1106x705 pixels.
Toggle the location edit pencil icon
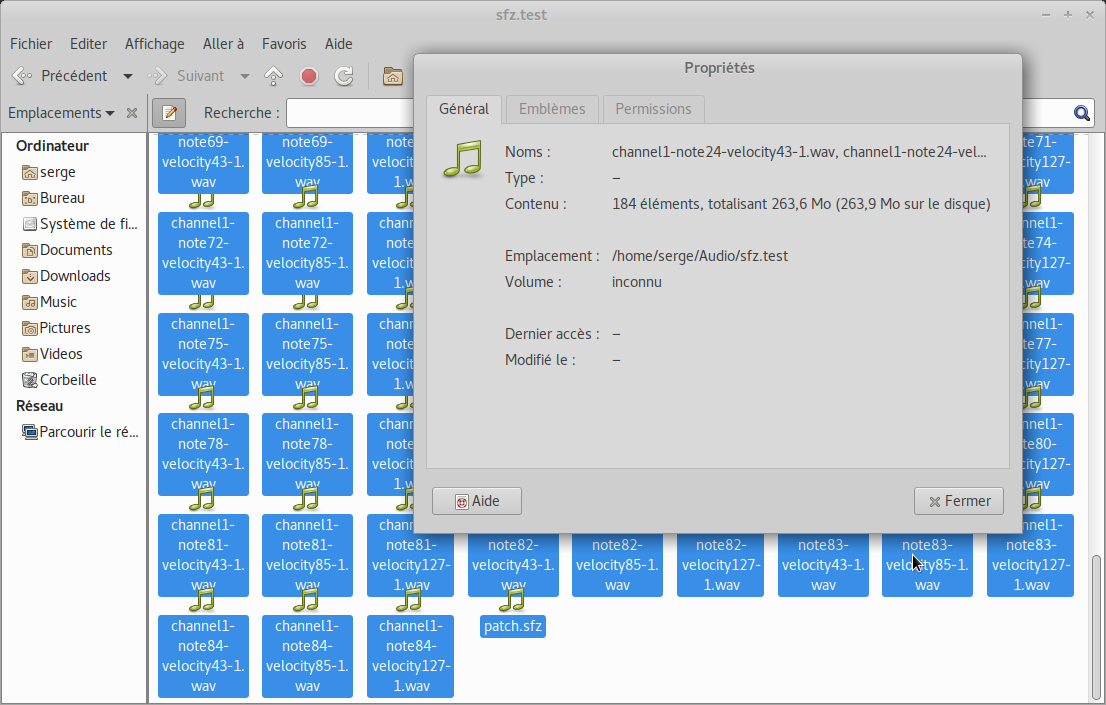pyautogui.click(x=169, y=113)
